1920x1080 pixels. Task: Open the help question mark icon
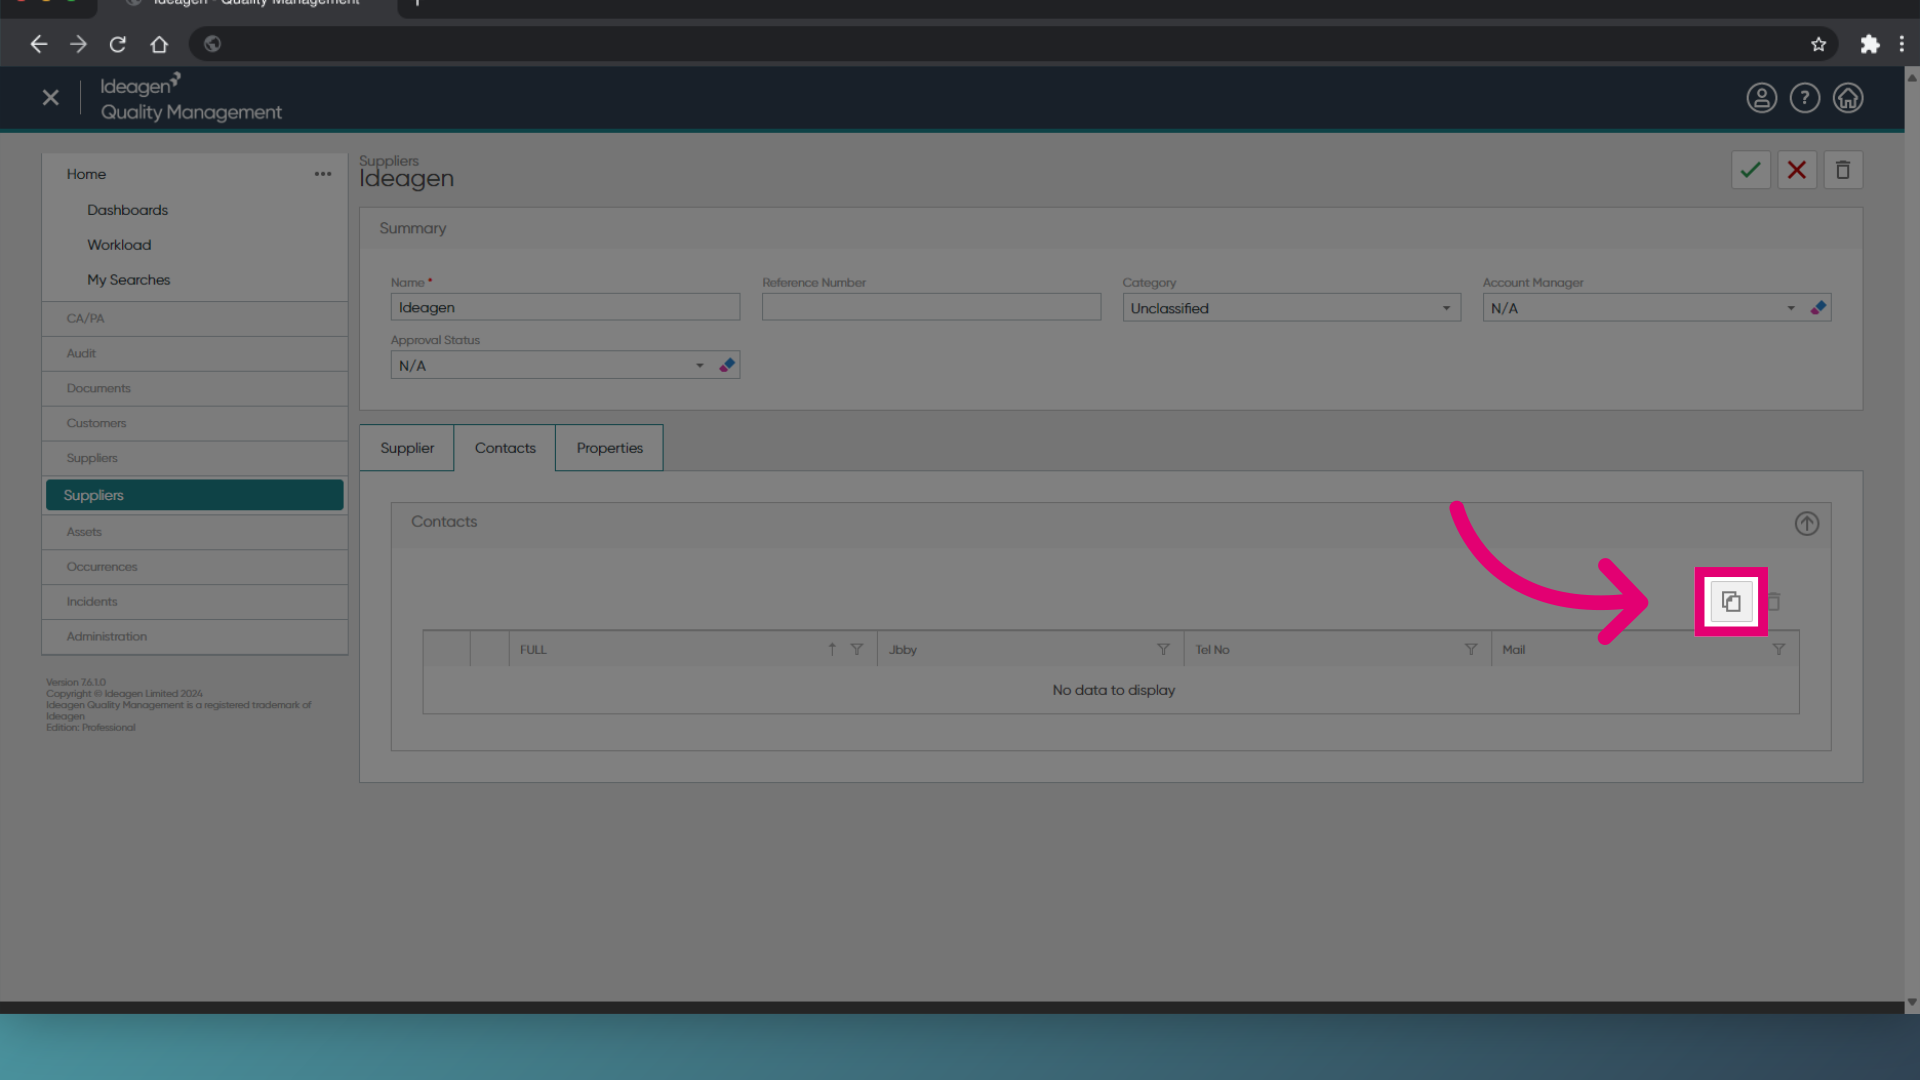(1804, 98)
